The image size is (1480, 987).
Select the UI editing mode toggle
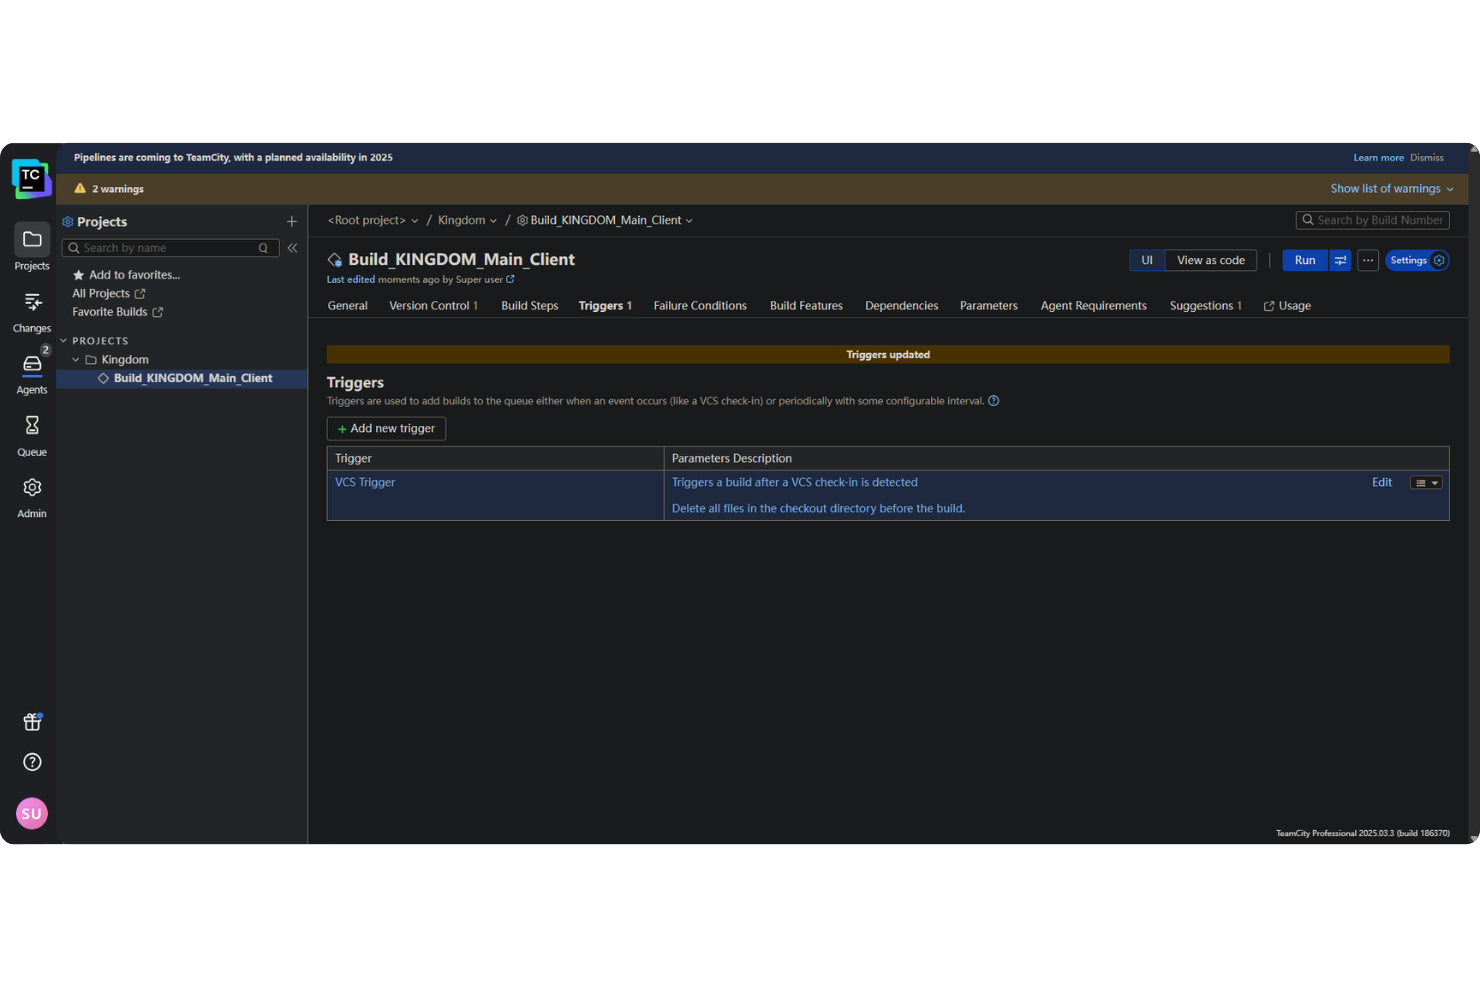pos(1146,260)
